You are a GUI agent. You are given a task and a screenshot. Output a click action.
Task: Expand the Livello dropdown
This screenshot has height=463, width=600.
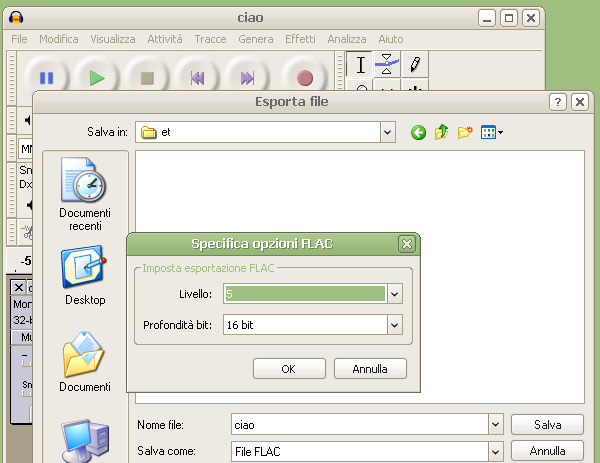click(x=394, y=294)
